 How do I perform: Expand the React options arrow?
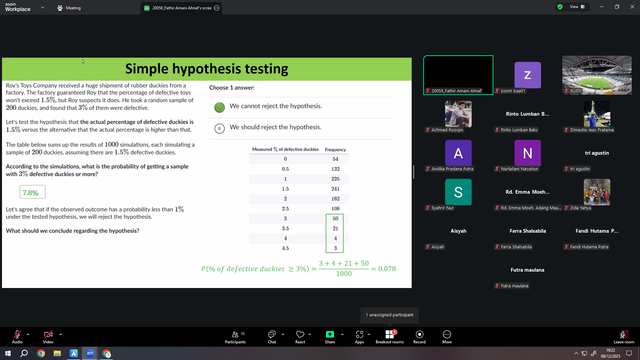pos(310,334)
